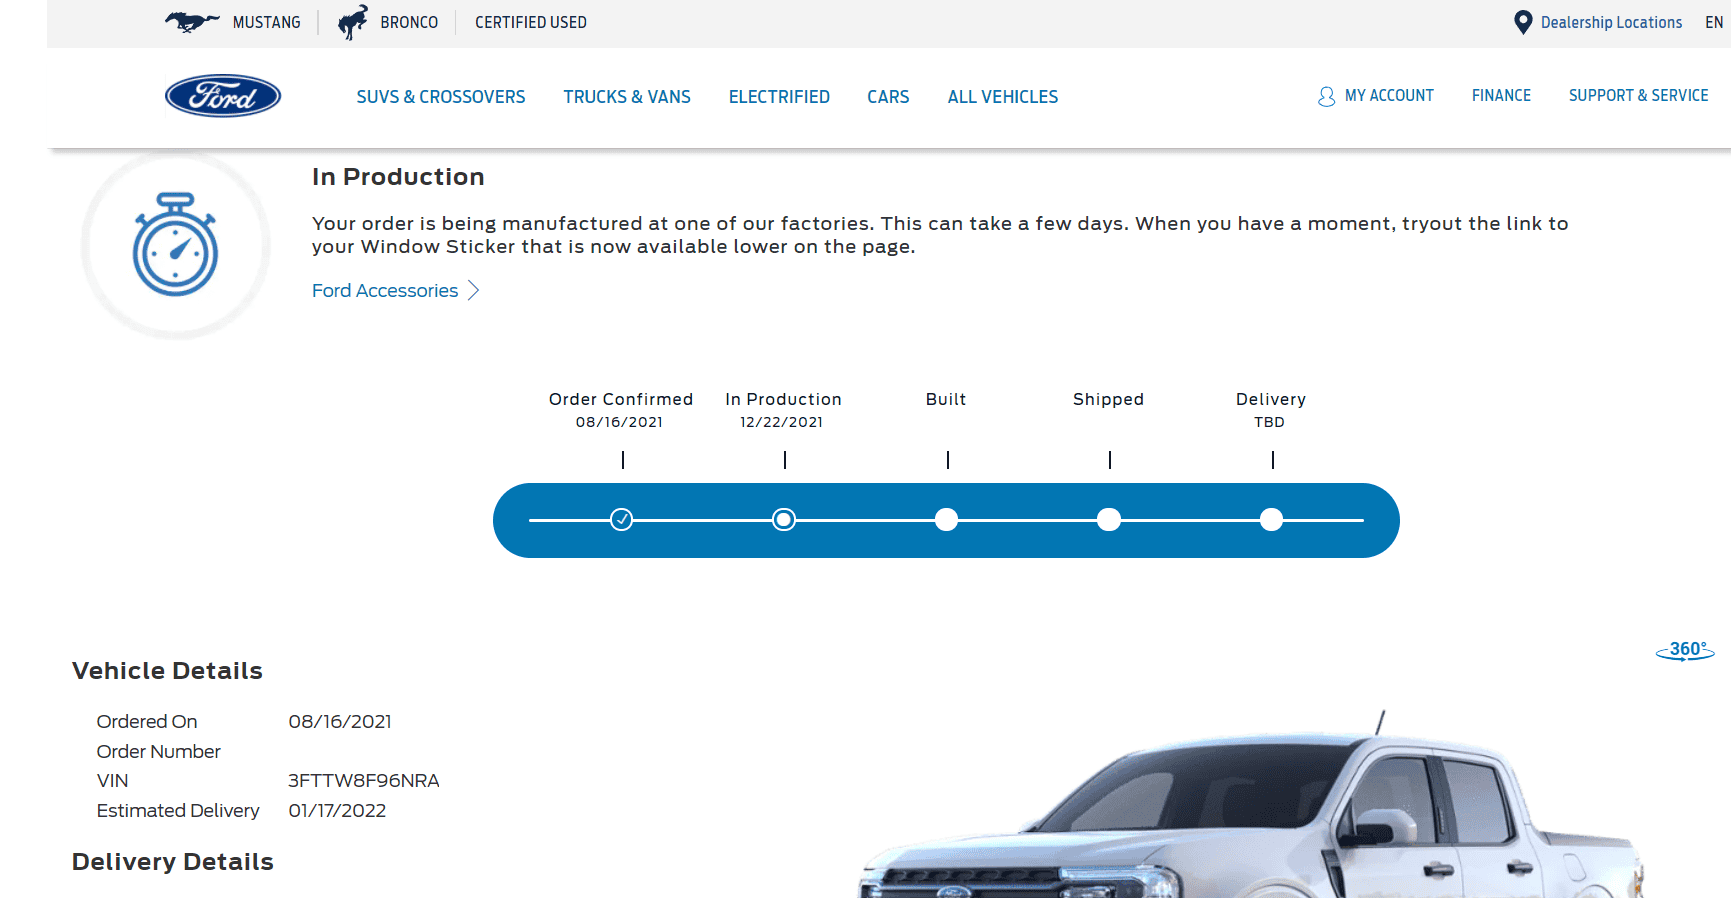
Task: Click the chevron beside Ford Accessories
Action: (x=474, y=290)
